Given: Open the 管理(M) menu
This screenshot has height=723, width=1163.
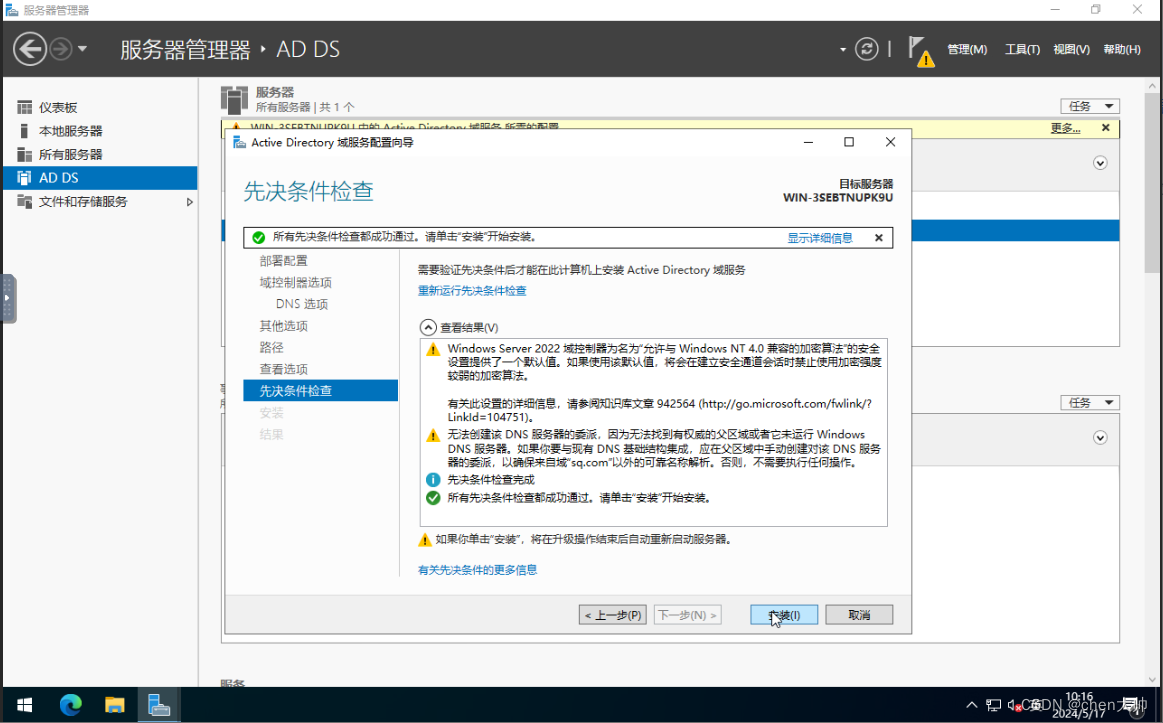Looking at the screenshot, I should point(967,50).
